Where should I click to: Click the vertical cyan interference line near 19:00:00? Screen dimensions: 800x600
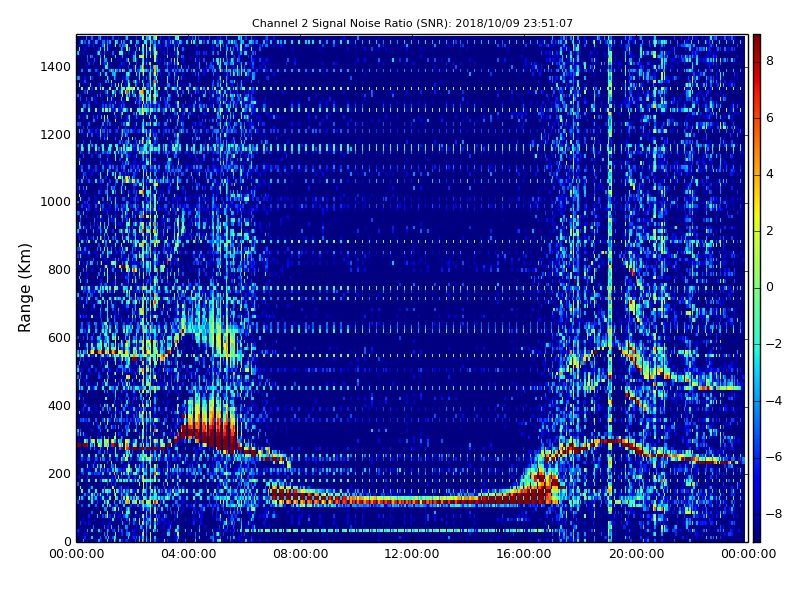pyautogui.click(x=610, y=288)
